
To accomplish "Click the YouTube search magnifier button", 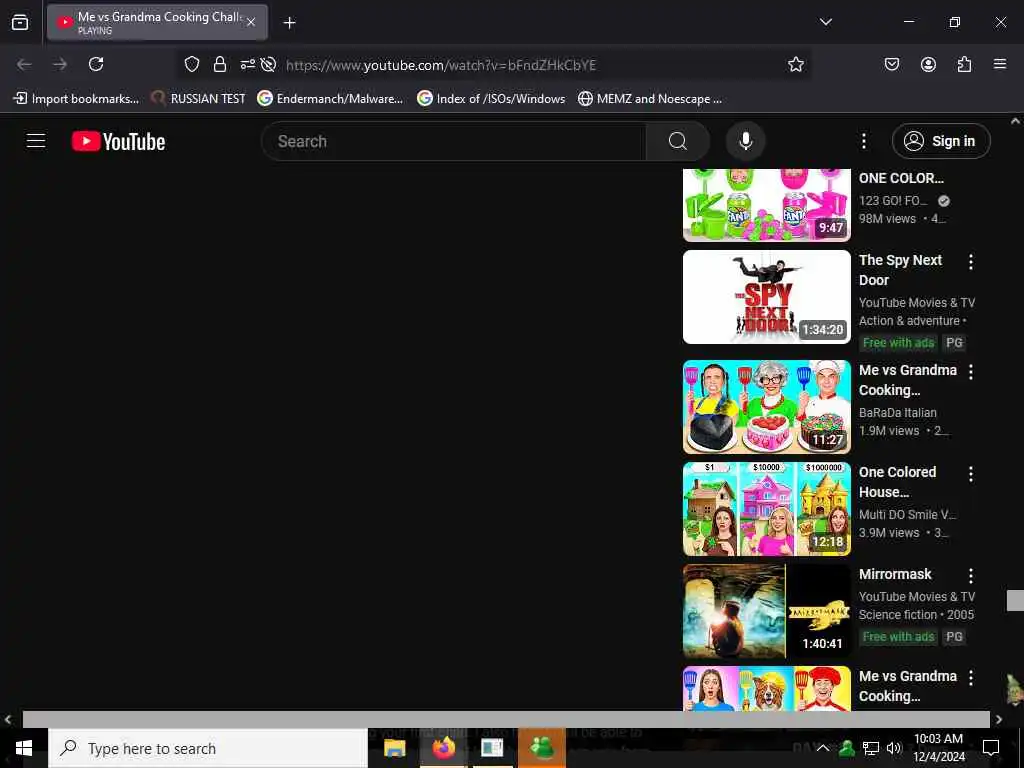I will coord(678,141).
